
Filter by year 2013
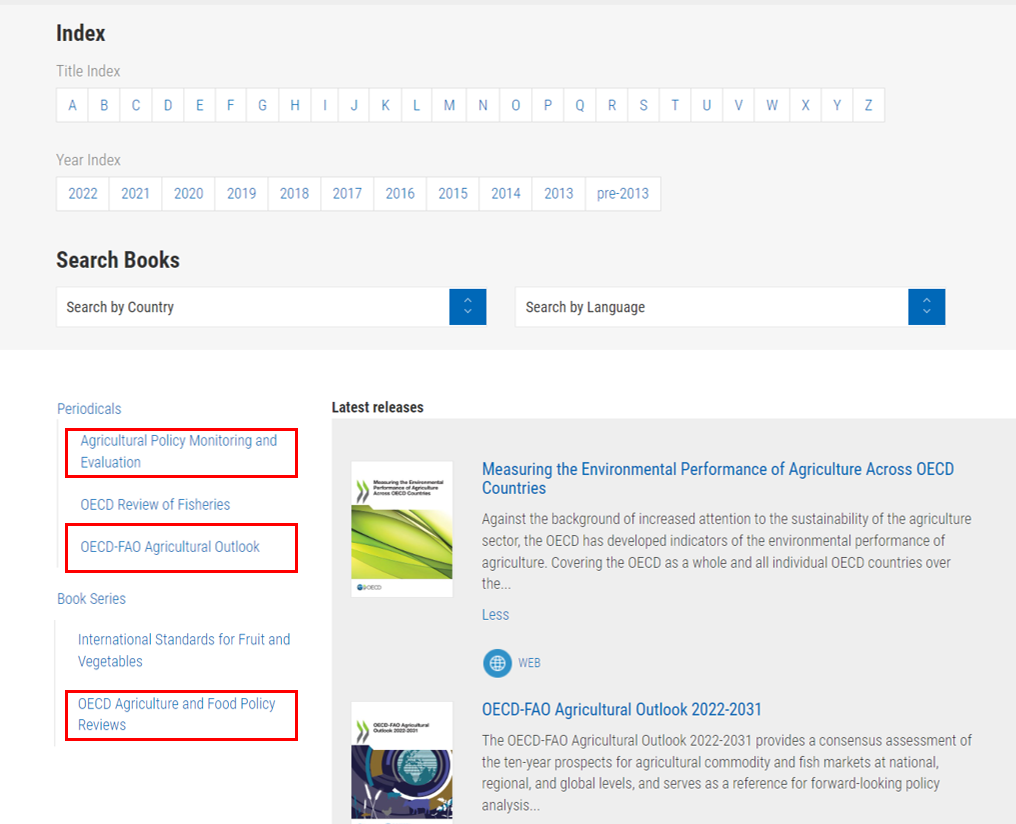pyautogui.click(x=559, y=194)
